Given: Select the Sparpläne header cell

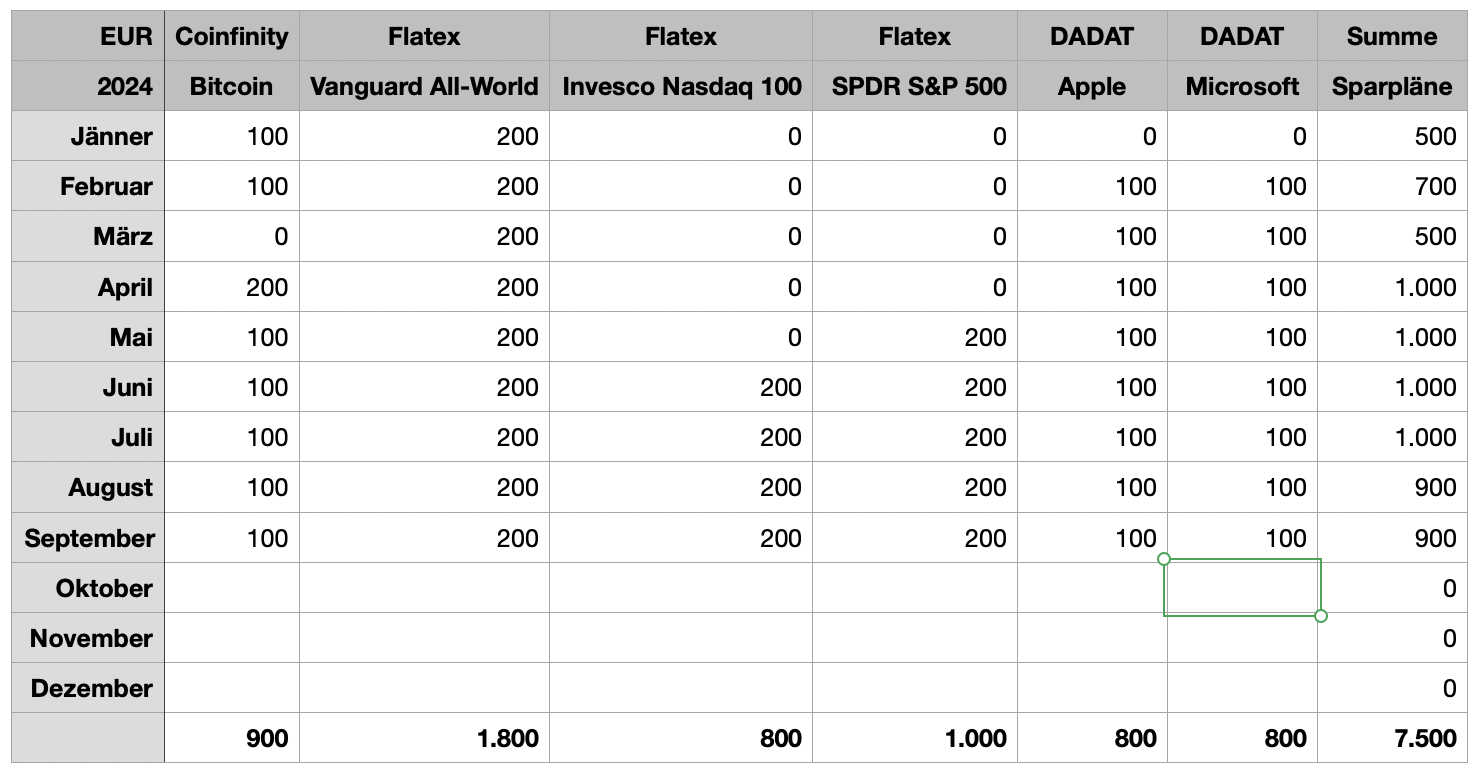Looking at the screenshot, I should coord(1392,87).
